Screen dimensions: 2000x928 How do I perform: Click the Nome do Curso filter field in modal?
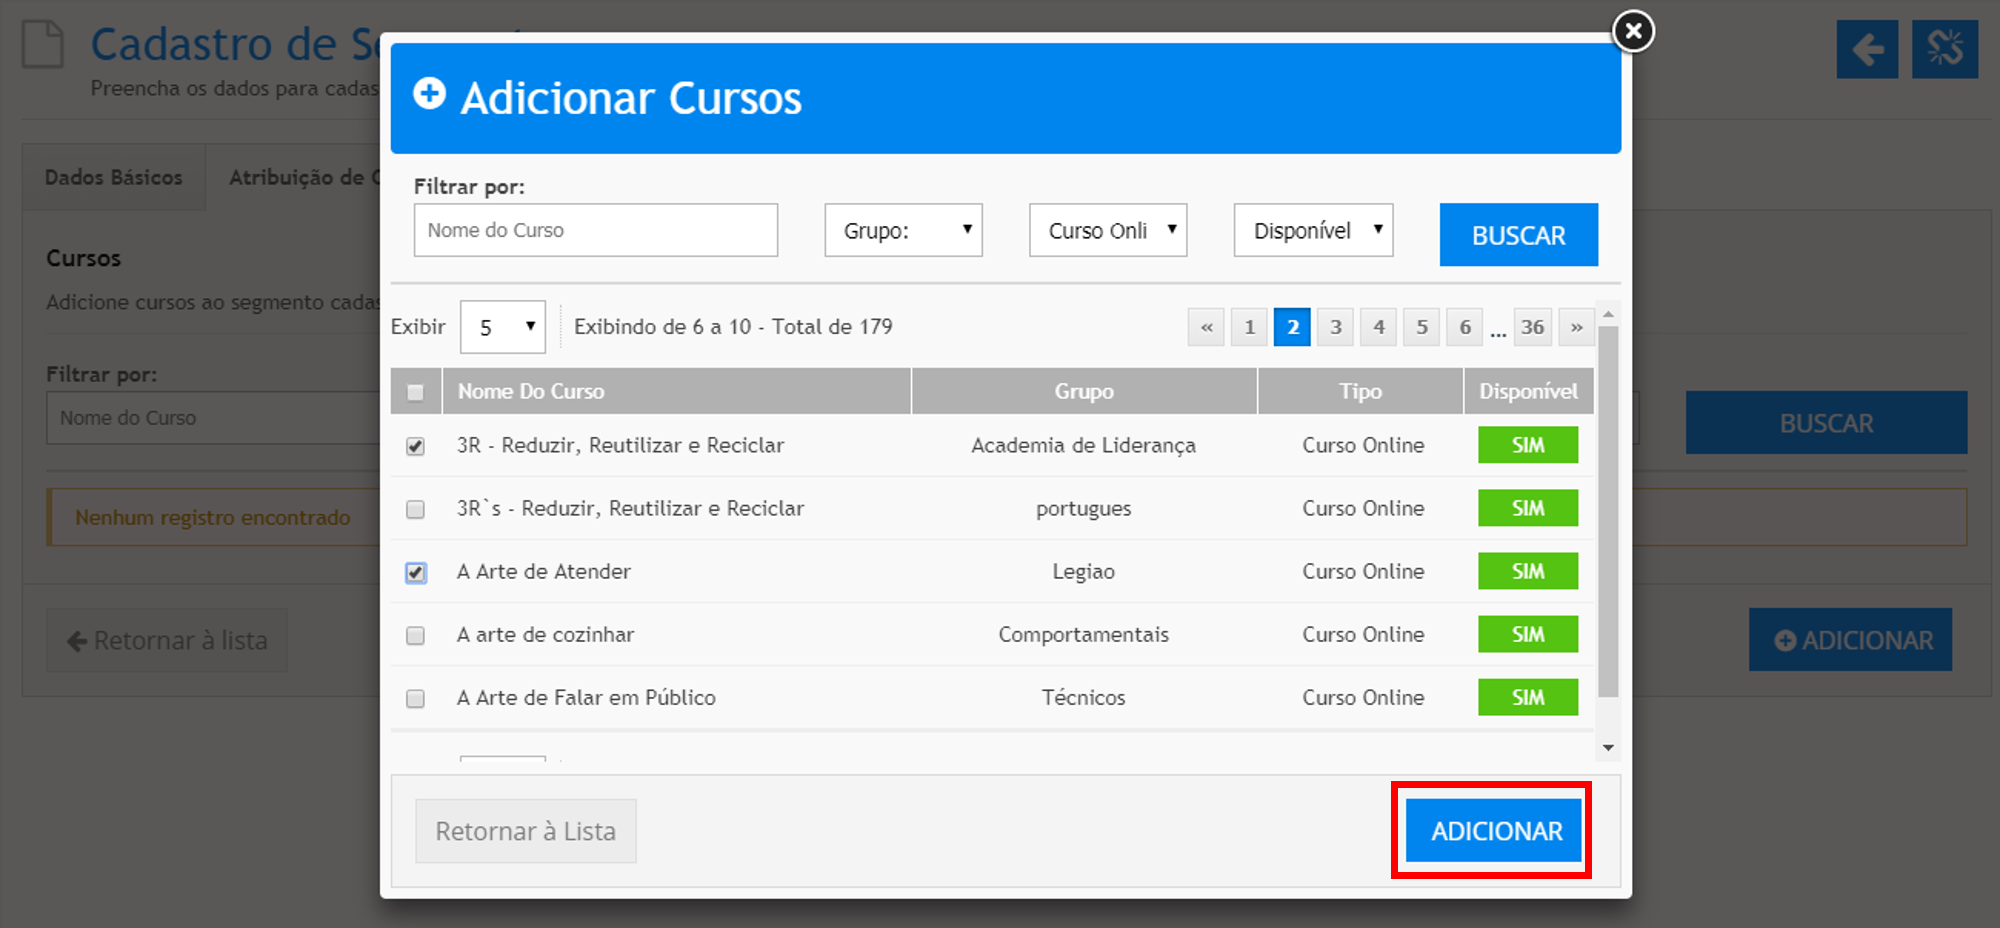tap(595, 230)
